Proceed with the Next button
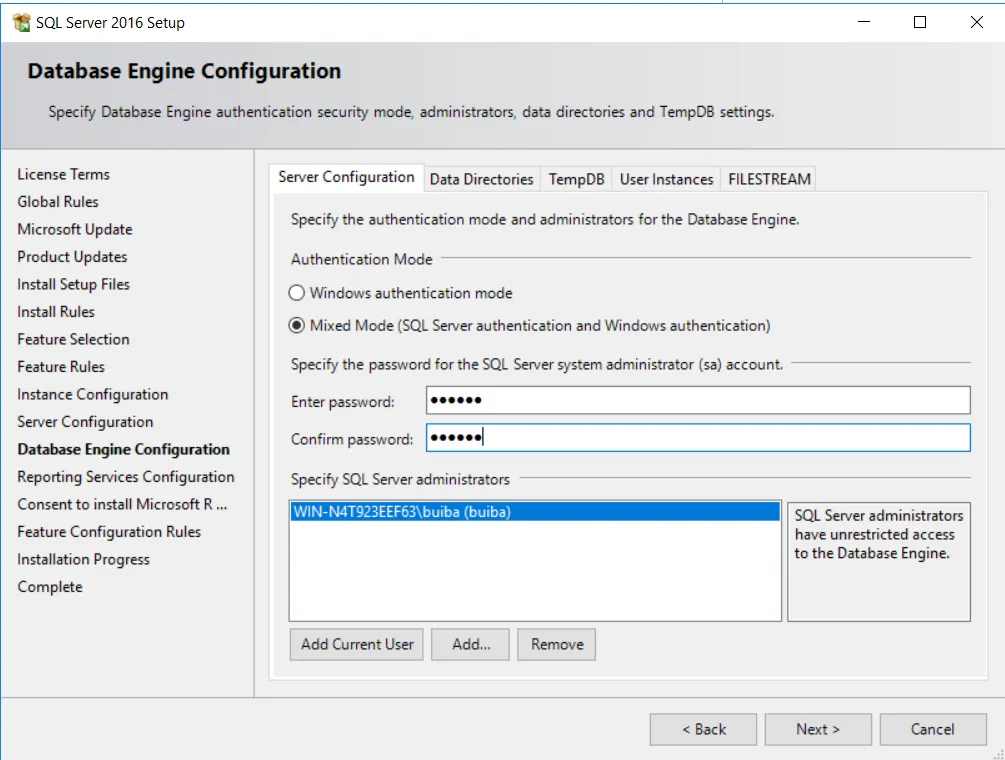 pos(818,729)
